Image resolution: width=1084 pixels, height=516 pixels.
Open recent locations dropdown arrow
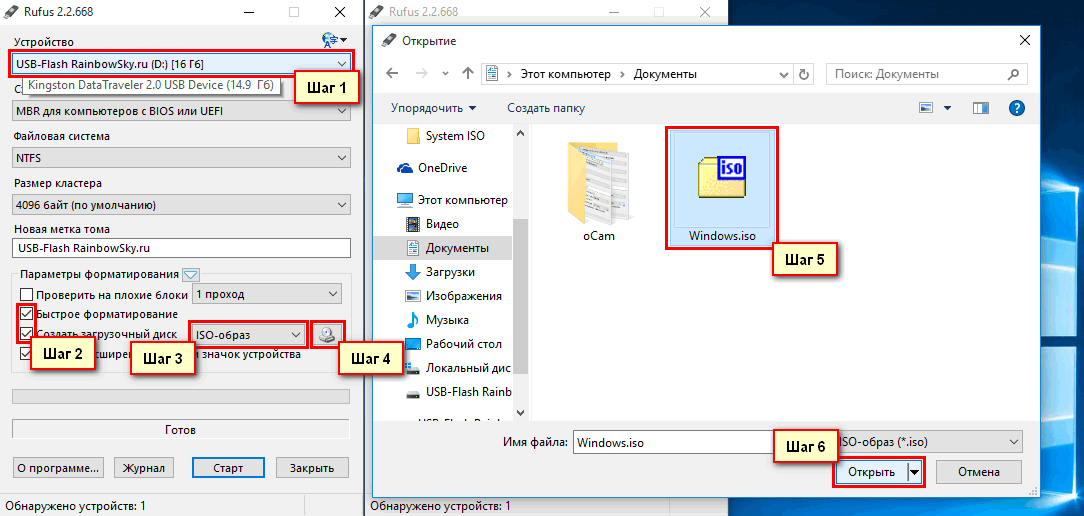click(x=445, y=74)
